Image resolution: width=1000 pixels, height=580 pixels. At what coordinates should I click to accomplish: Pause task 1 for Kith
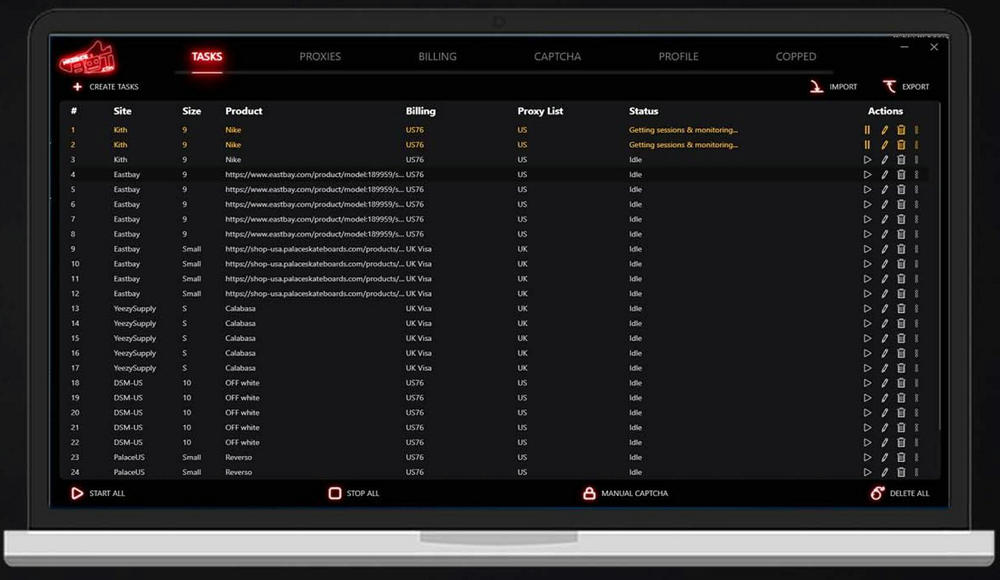pos(867,130)
